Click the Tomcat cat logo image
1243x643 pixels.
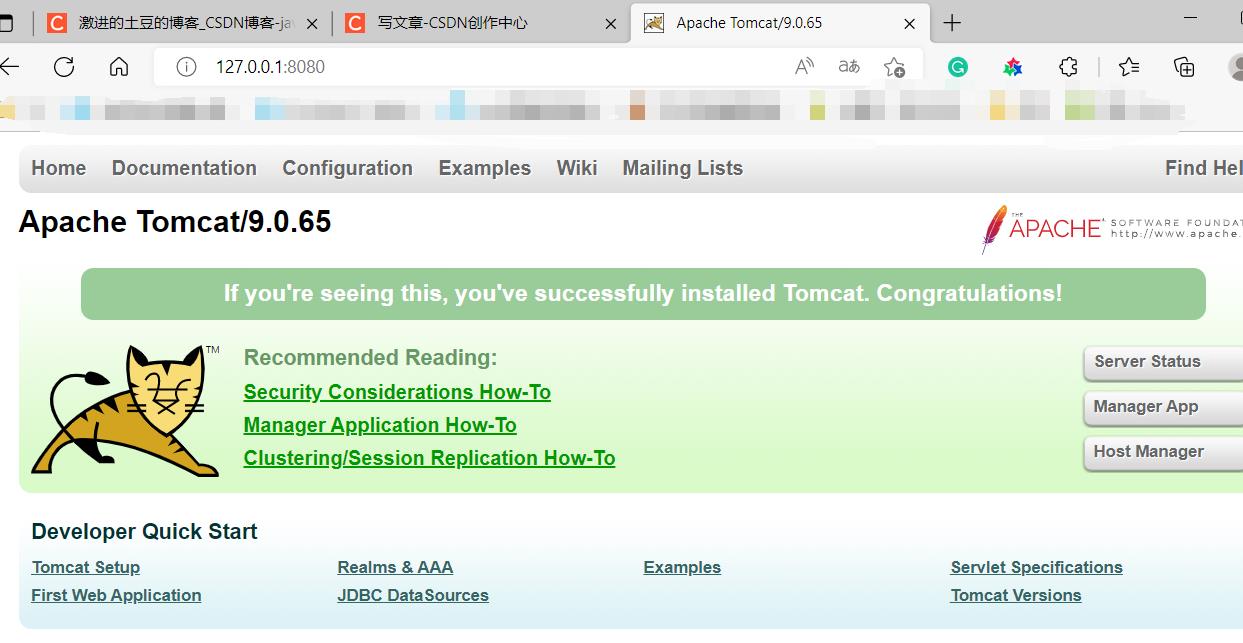125,410
